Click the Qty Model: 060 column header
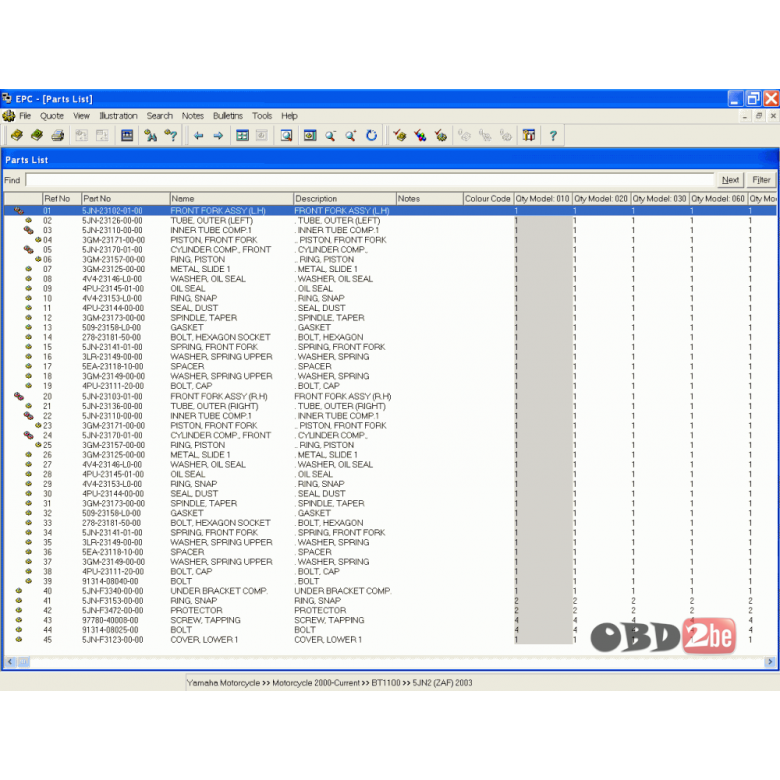This screenshot has width=780, height=780. (718, 198)
